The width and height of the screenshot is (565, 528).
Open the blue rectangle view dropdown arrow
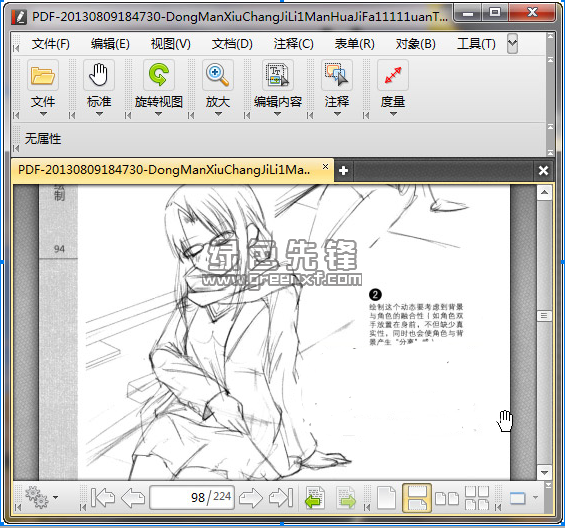click(x=535, y=498)
